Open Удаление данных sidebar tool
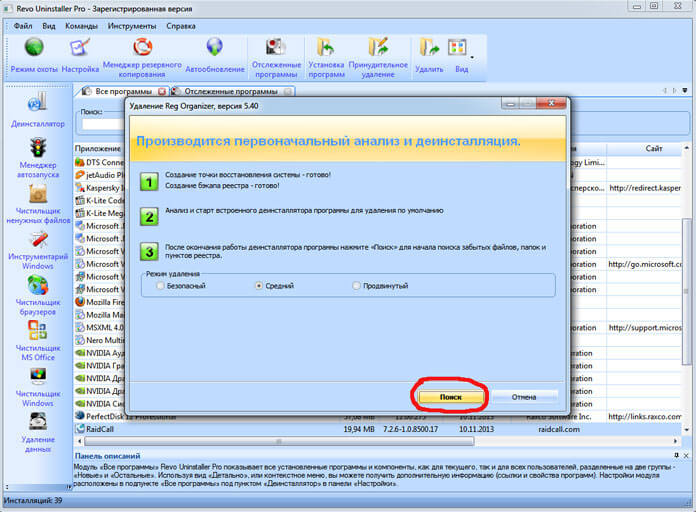 (x=38, y=433)
